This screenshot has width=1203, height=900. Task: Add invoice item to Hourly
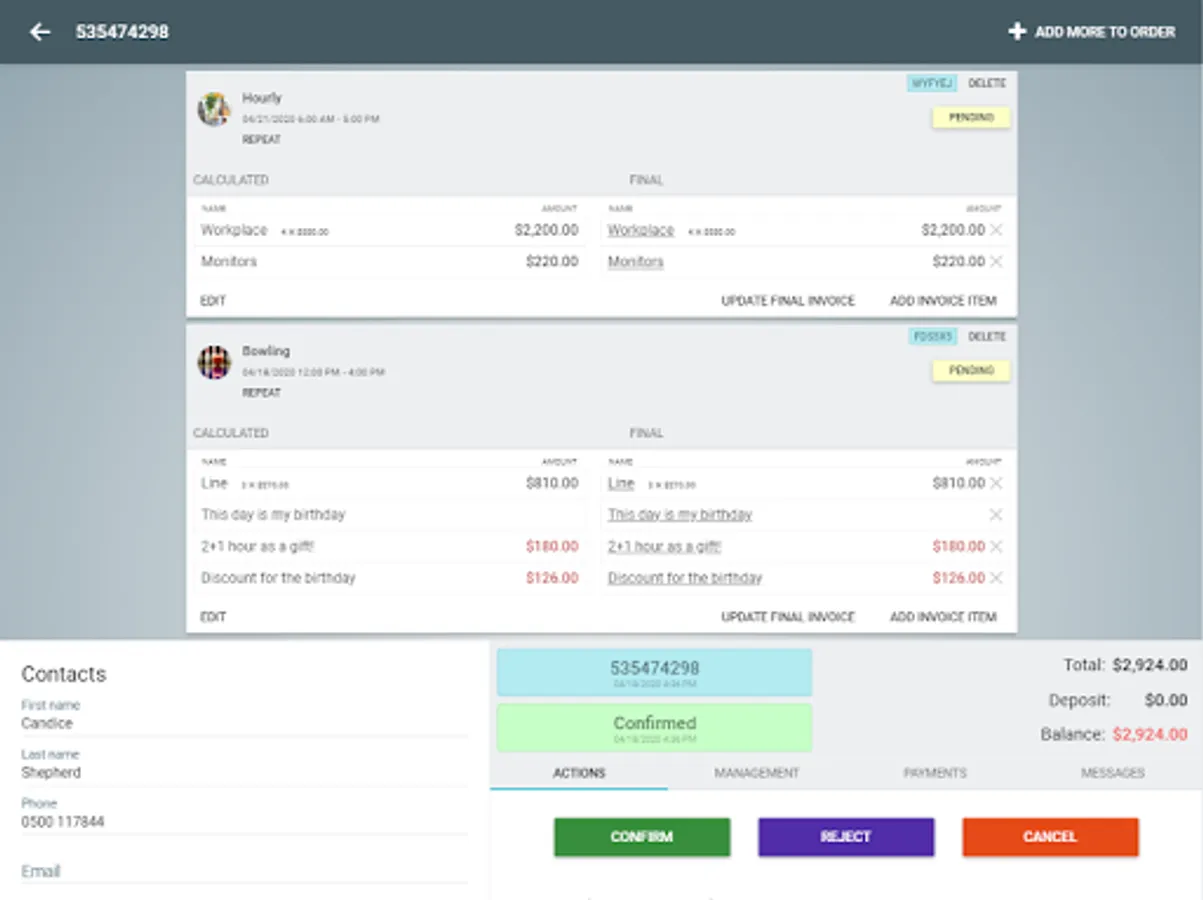coord(943,301)
